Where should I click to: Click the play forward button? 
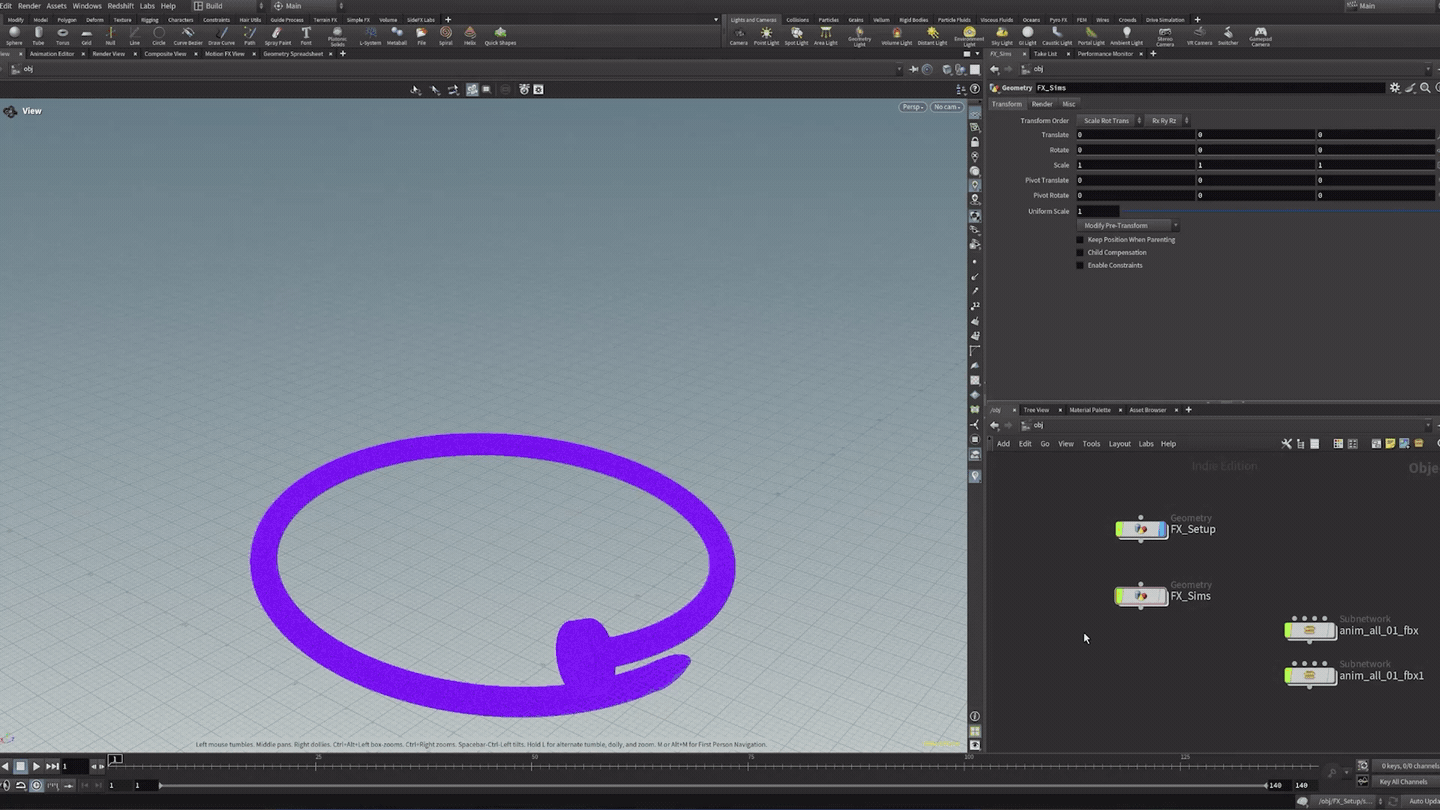[x=36, y=766]
